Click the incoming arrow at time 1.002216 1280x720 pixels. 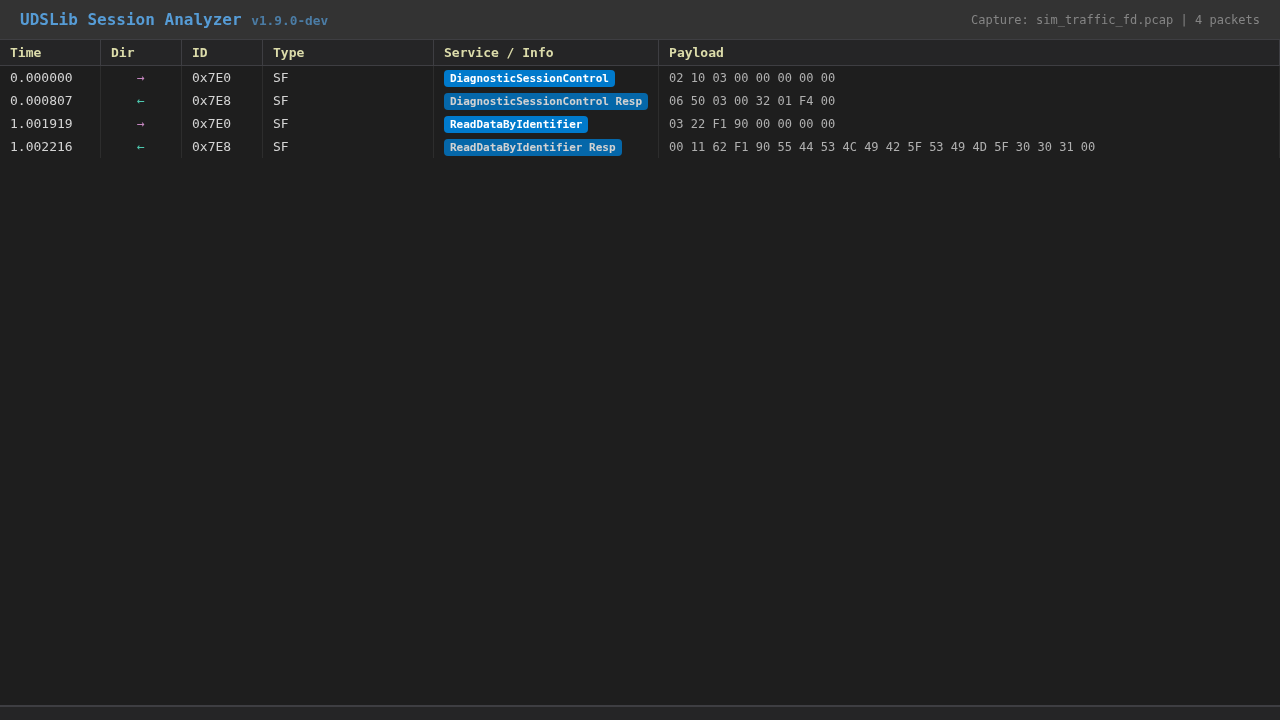(141, 147)
